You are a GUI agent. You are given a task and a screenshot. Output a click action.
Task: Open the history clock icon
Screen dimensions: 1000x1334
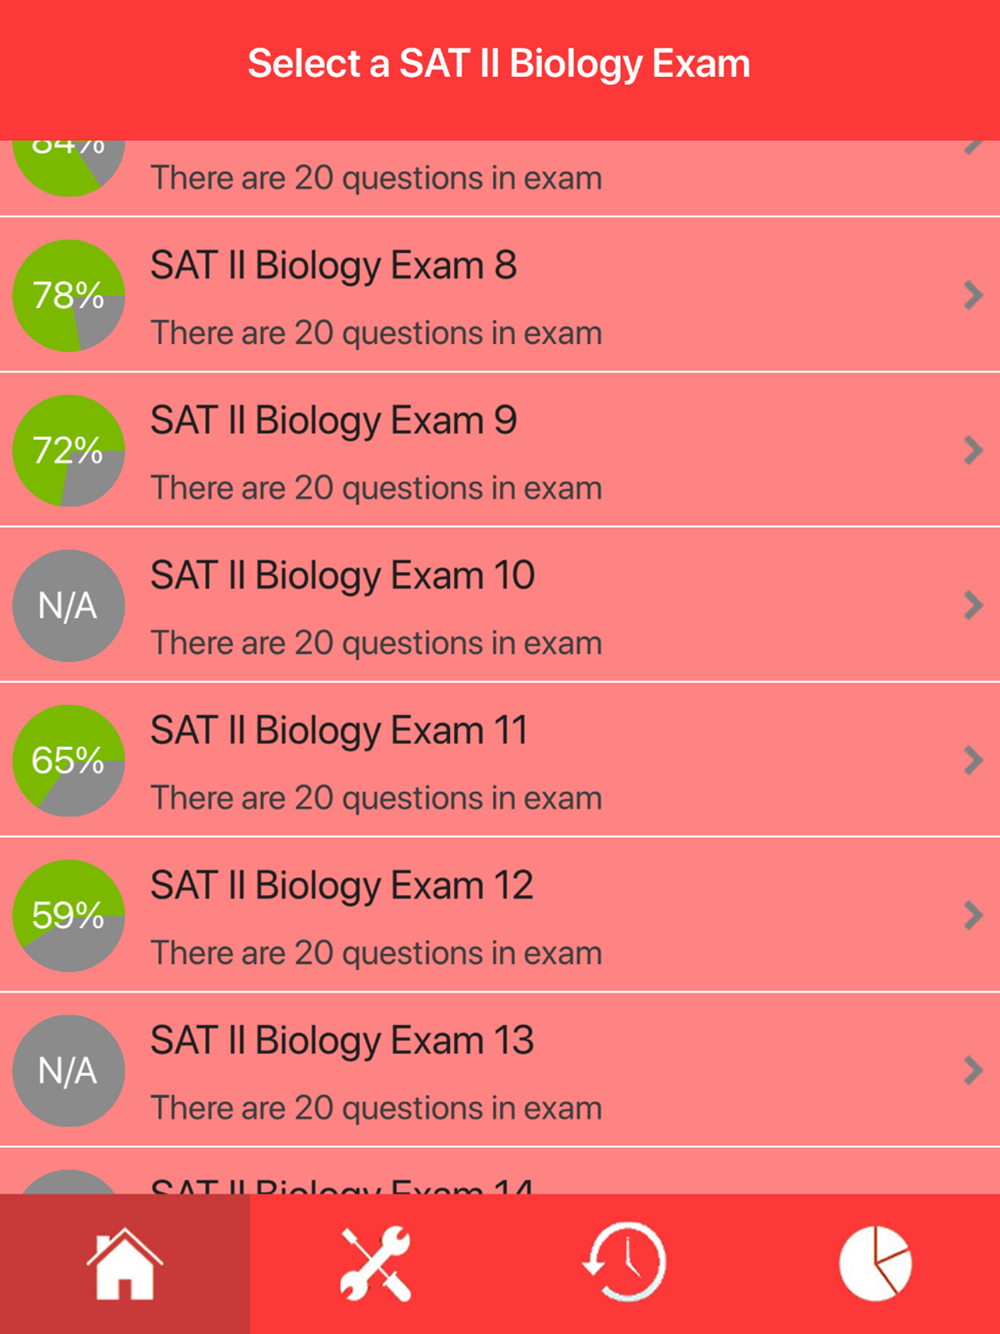(625, 1262)
